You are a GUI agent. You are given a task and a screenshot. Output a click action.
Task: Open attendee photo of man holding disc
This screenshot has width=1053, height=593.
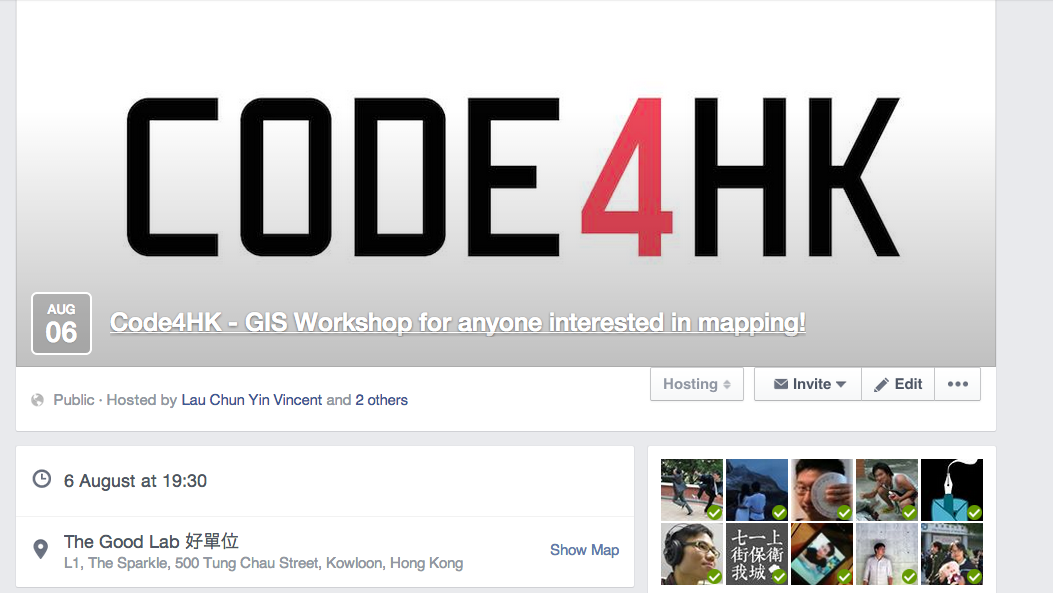click(x=822, y=490)
